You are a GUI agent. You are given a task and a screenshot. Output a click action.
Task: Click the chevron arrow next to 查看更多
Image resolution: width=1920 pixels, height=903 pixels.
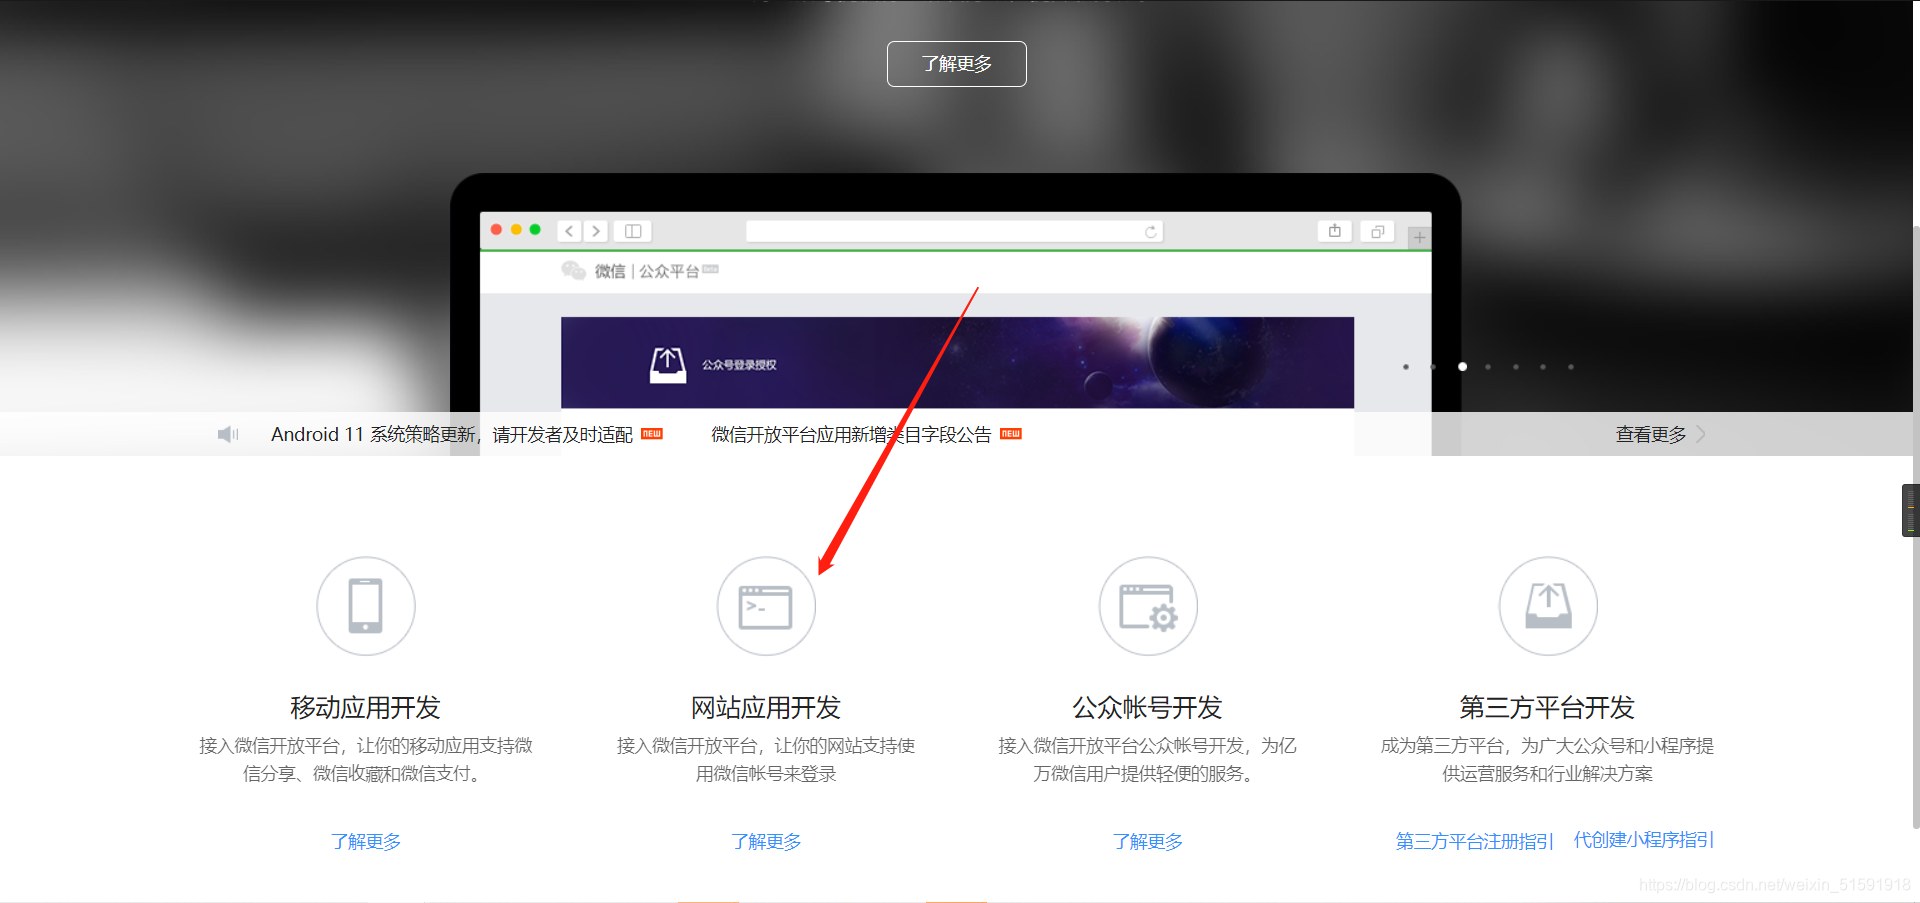coord(1701,434)
